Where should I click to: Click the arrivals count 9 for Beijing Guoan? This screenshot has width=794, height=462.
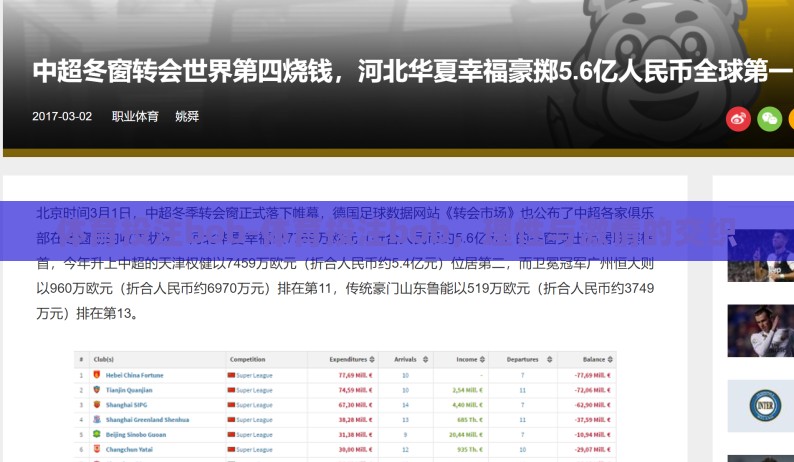tap(405, 435)
